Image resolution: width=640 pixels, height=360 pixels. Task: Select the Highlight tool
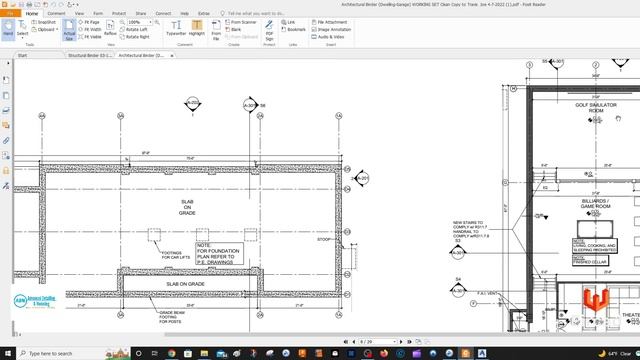pos(197,29)
